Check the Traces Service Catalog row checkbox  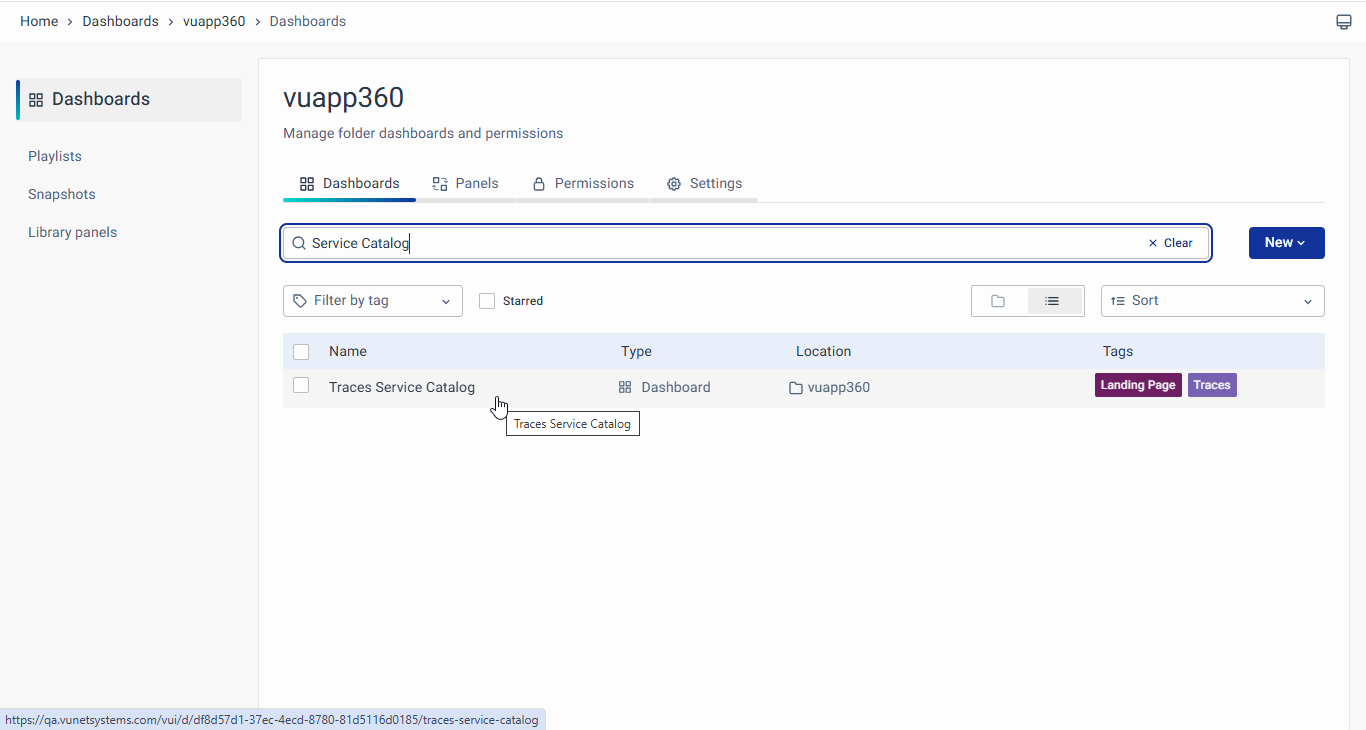point(301,386)
